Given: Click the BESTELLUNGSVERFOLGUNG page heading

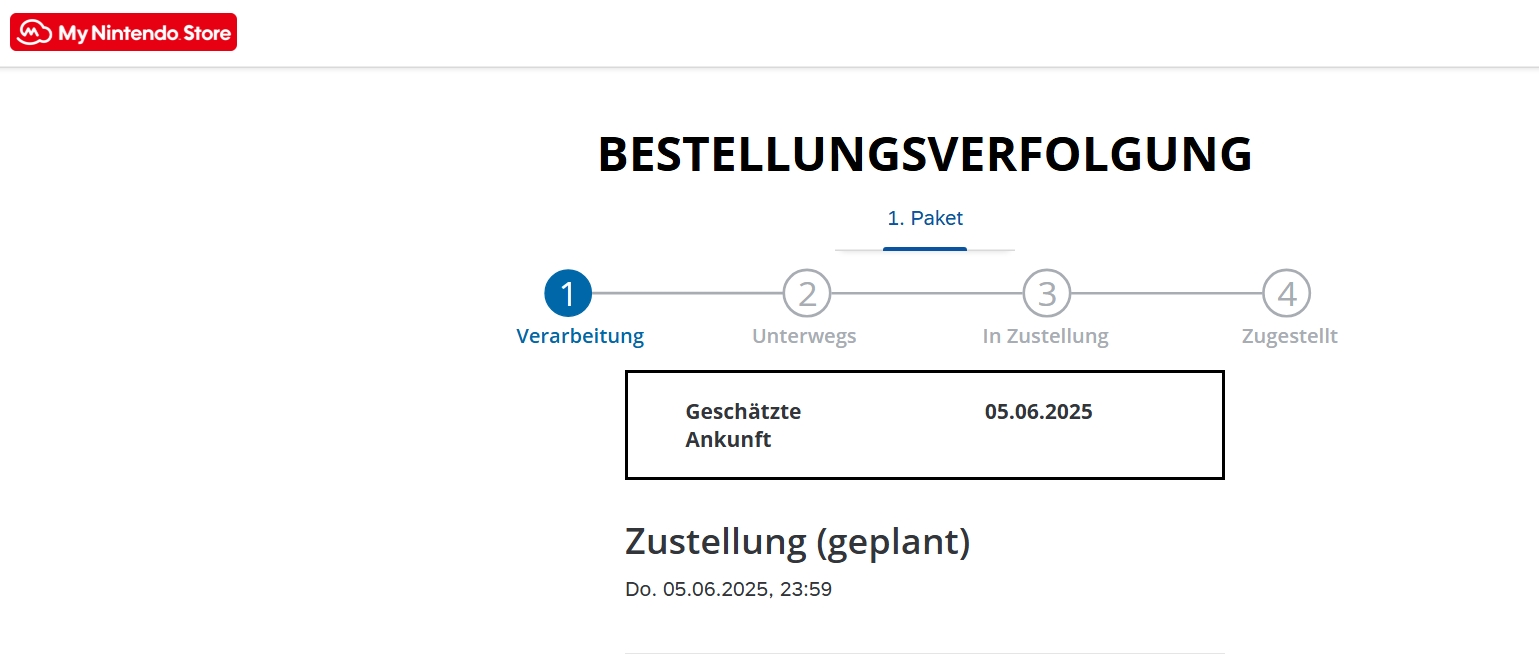Looking at the screenshot, I should click(925, 155).
